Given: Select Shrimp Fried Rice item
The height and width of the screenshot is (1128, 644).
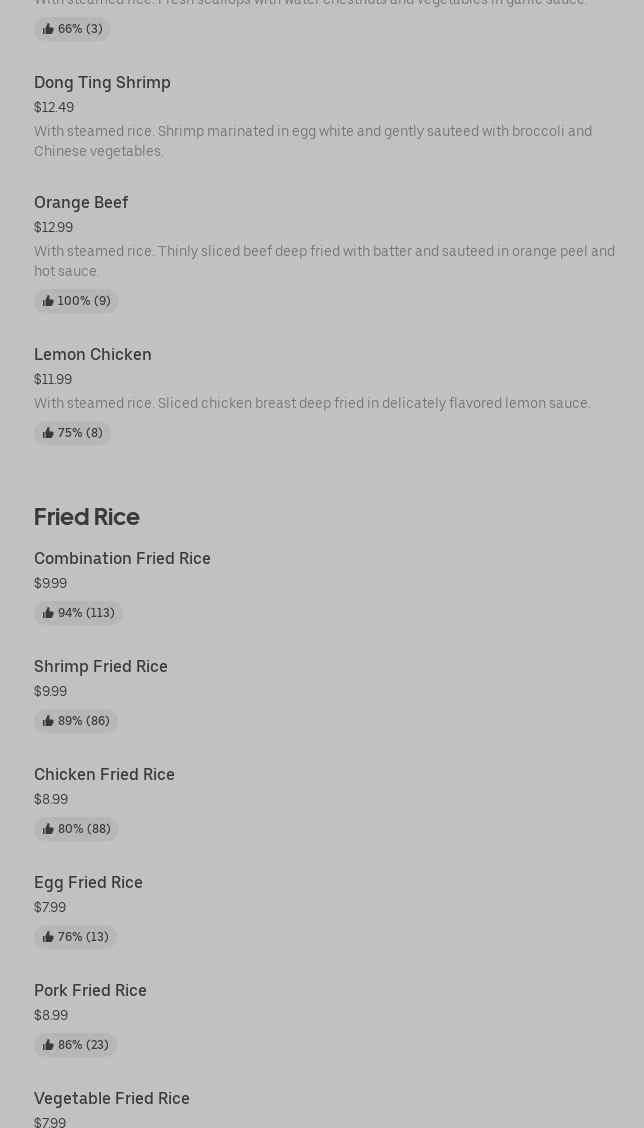Looking at the screenshot, I should click(x=101, y=667).
